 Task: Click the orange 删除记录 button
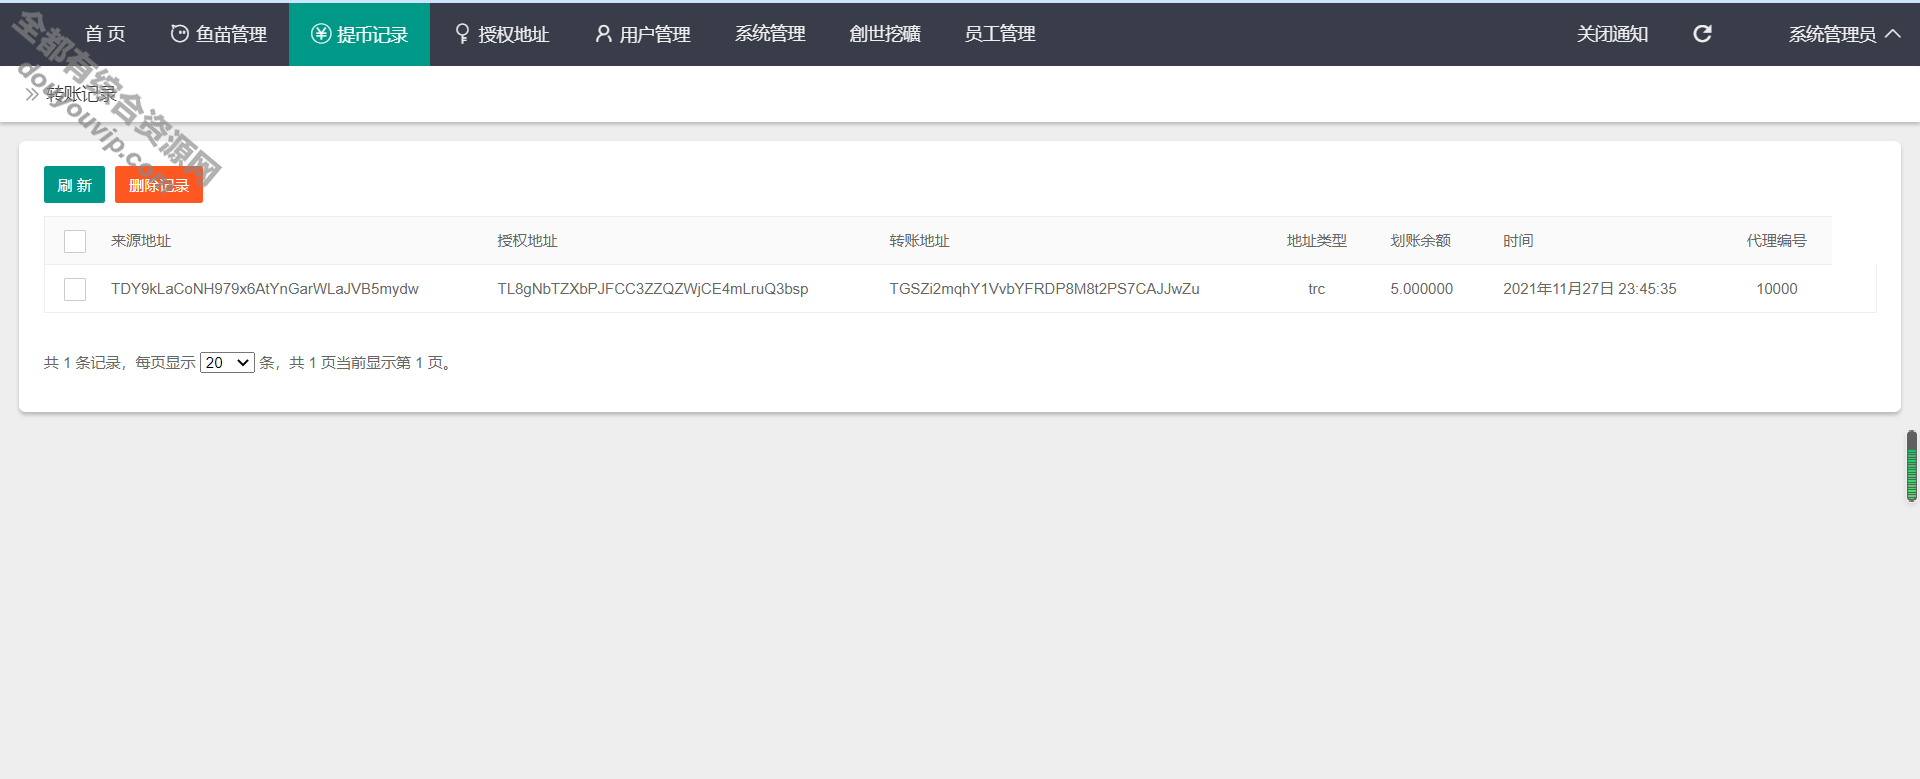tap(159, 185)
